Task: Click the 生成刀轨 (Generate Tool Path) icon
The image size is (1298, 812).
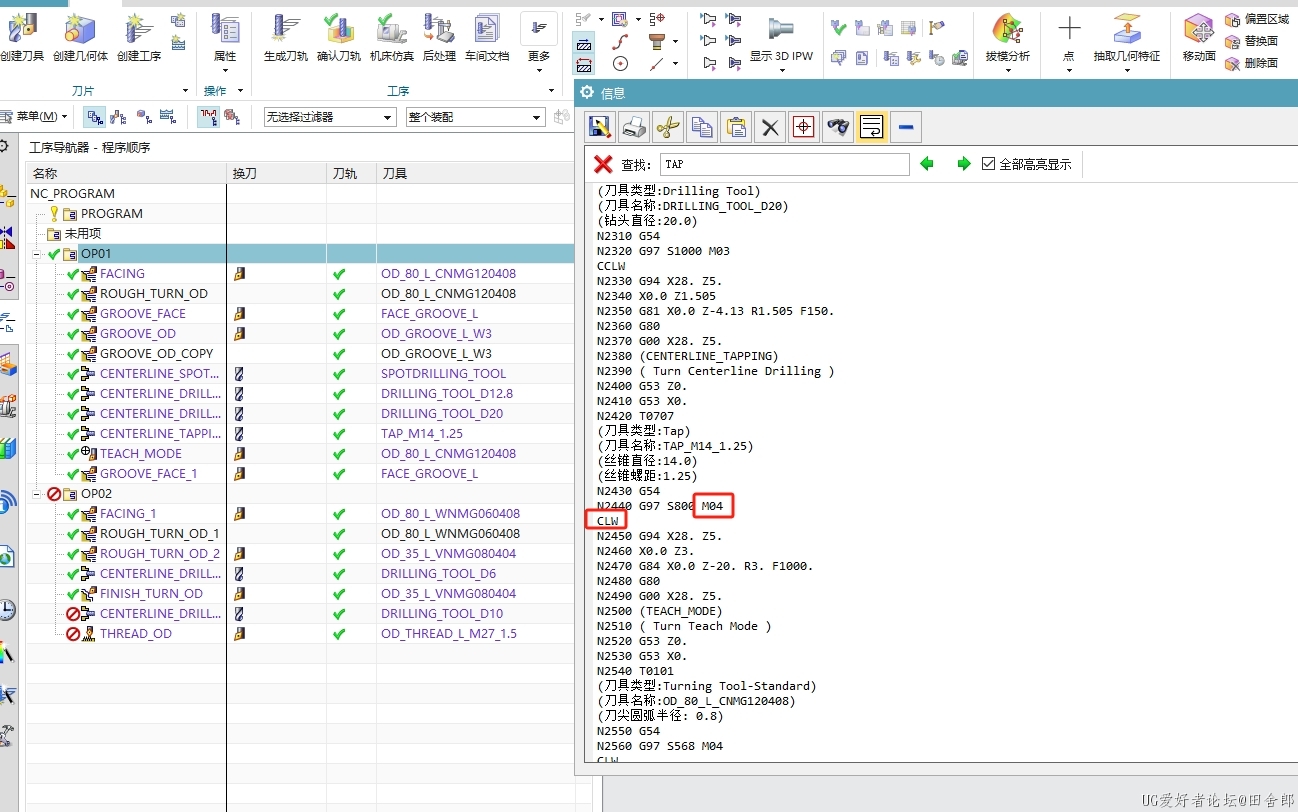Action: [286, 28]
